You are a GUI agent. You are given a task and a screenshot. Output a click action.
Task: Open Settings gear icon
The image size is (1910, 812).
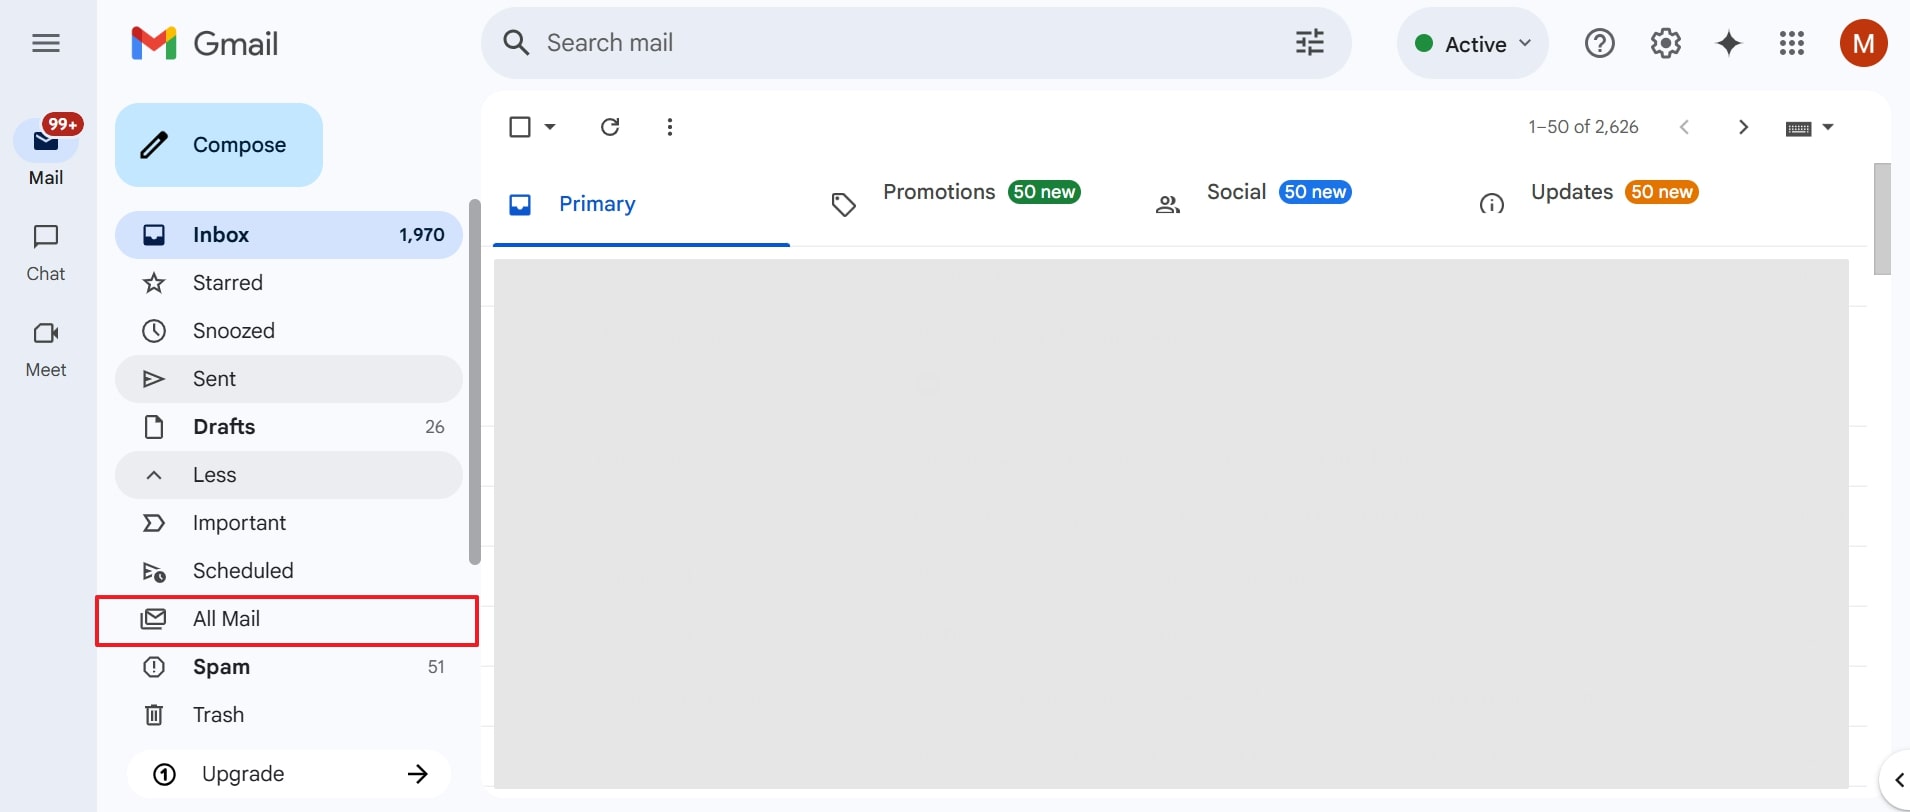tap(1665, 43)
